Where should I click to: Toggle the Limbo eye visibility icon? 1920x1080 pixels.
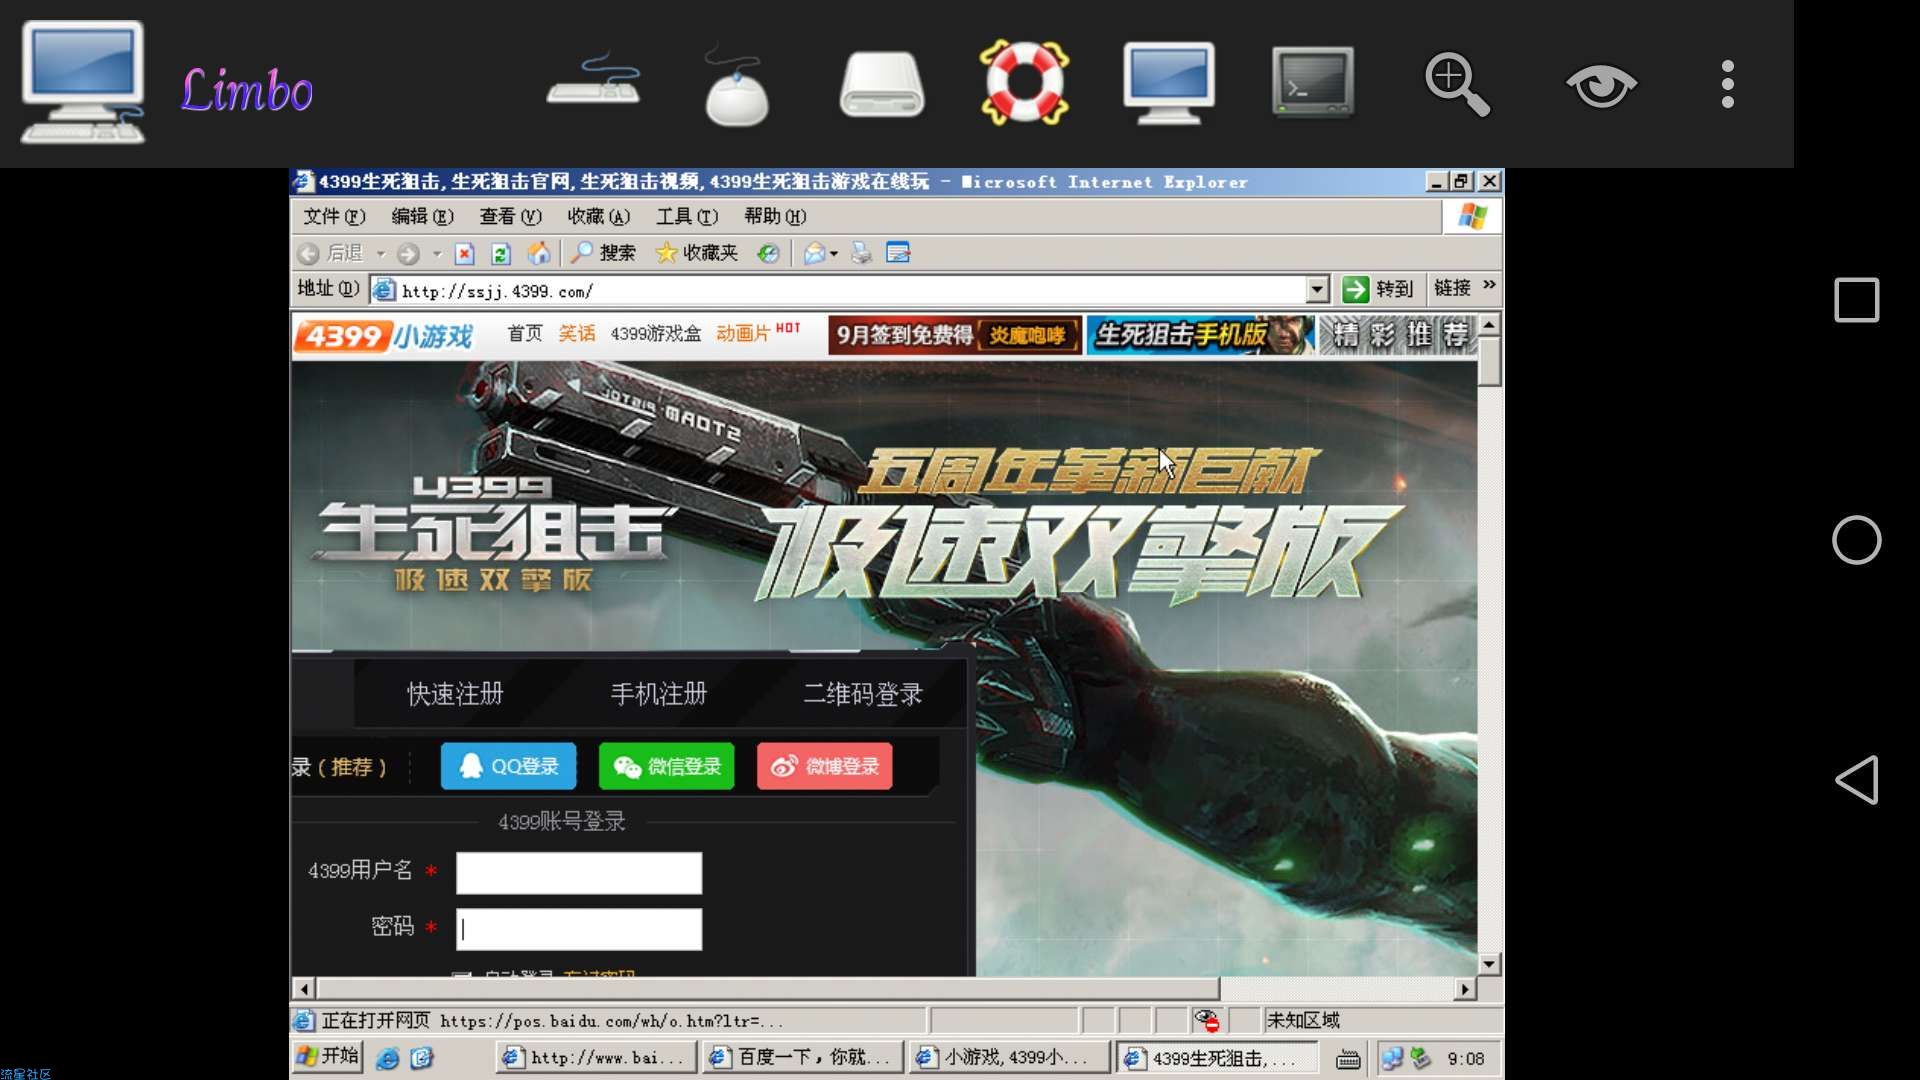point(1601,86)
